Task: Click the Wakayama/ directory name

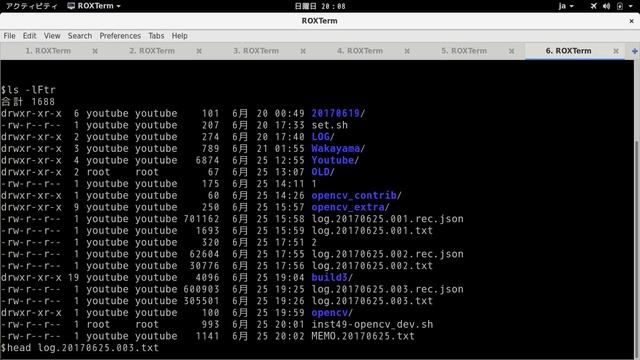Action: click(x=338, y=149)
